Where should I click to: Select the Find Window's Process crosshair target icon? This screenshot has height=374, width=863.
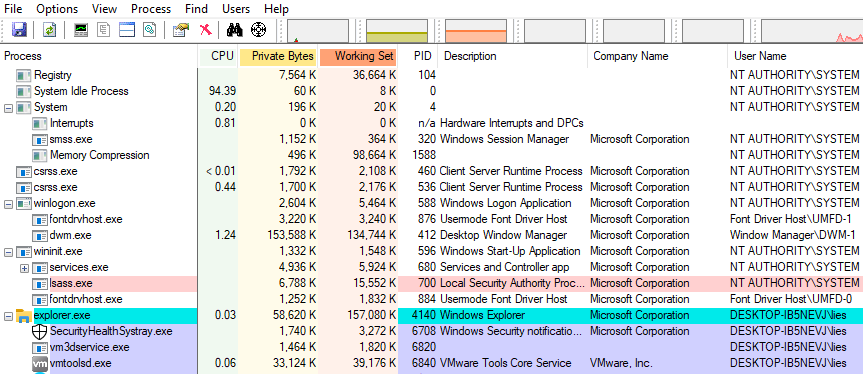coord(259,30)
